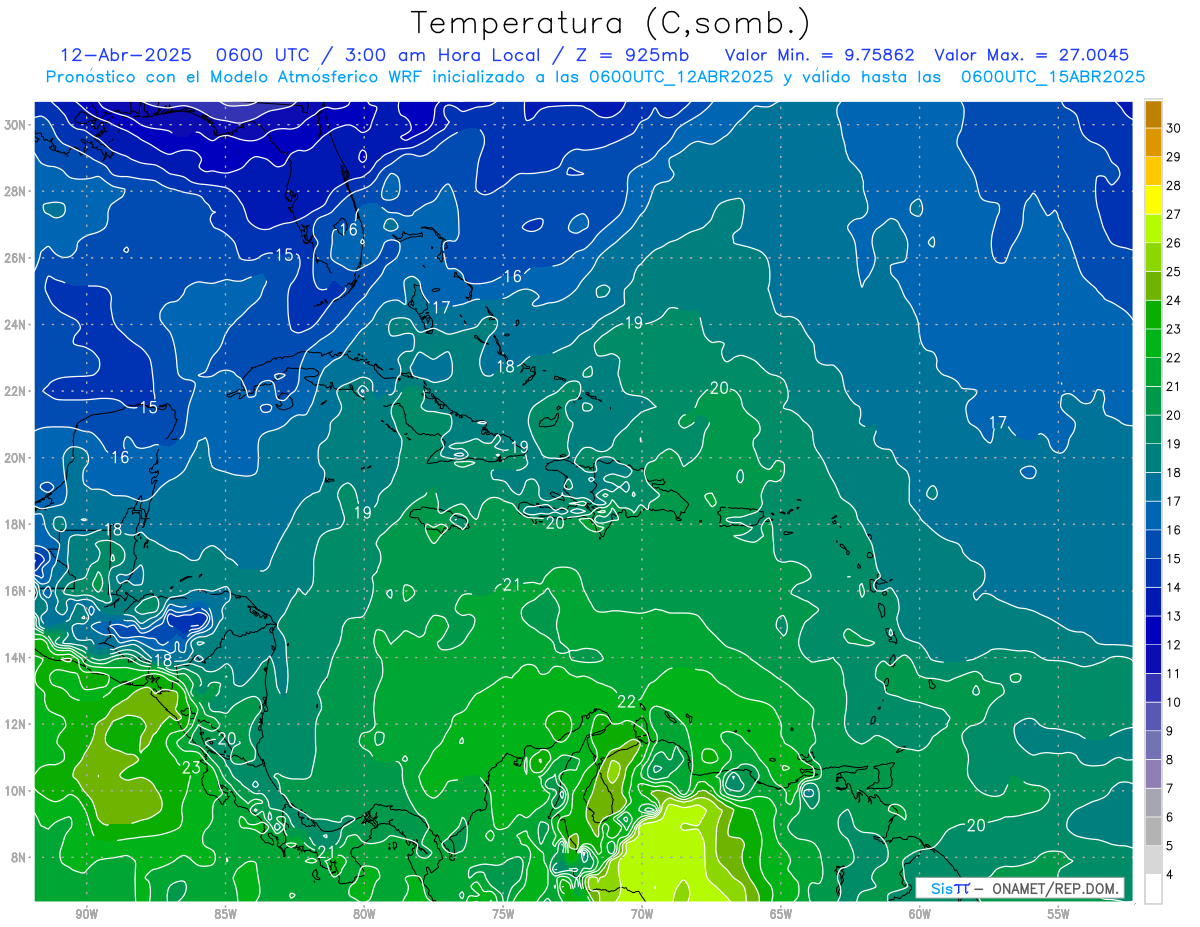
Task: Click the 14N latitude axis label
Action: 15,658
